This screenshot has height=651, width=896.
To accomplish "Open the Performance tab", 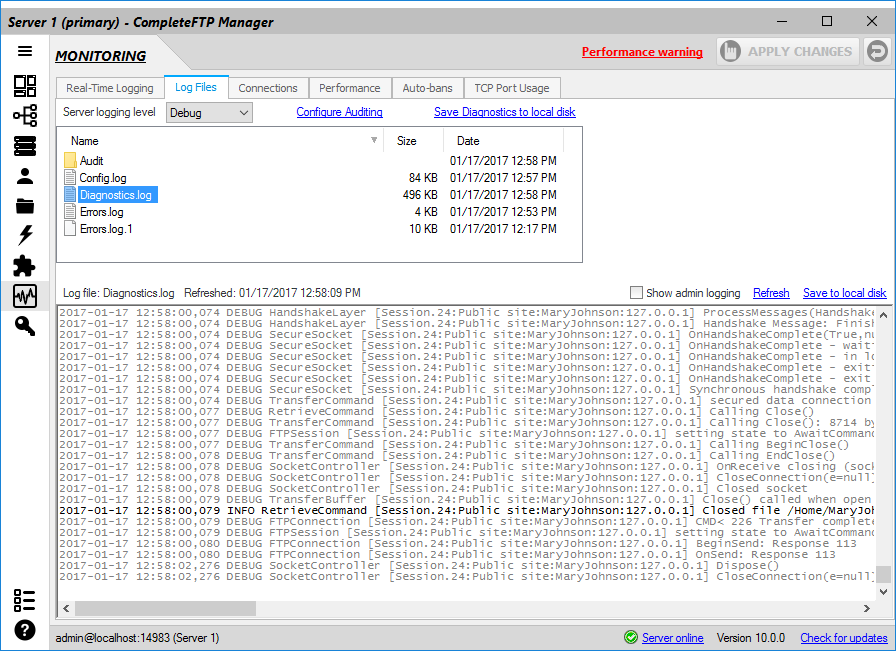I will coord(350,88).
